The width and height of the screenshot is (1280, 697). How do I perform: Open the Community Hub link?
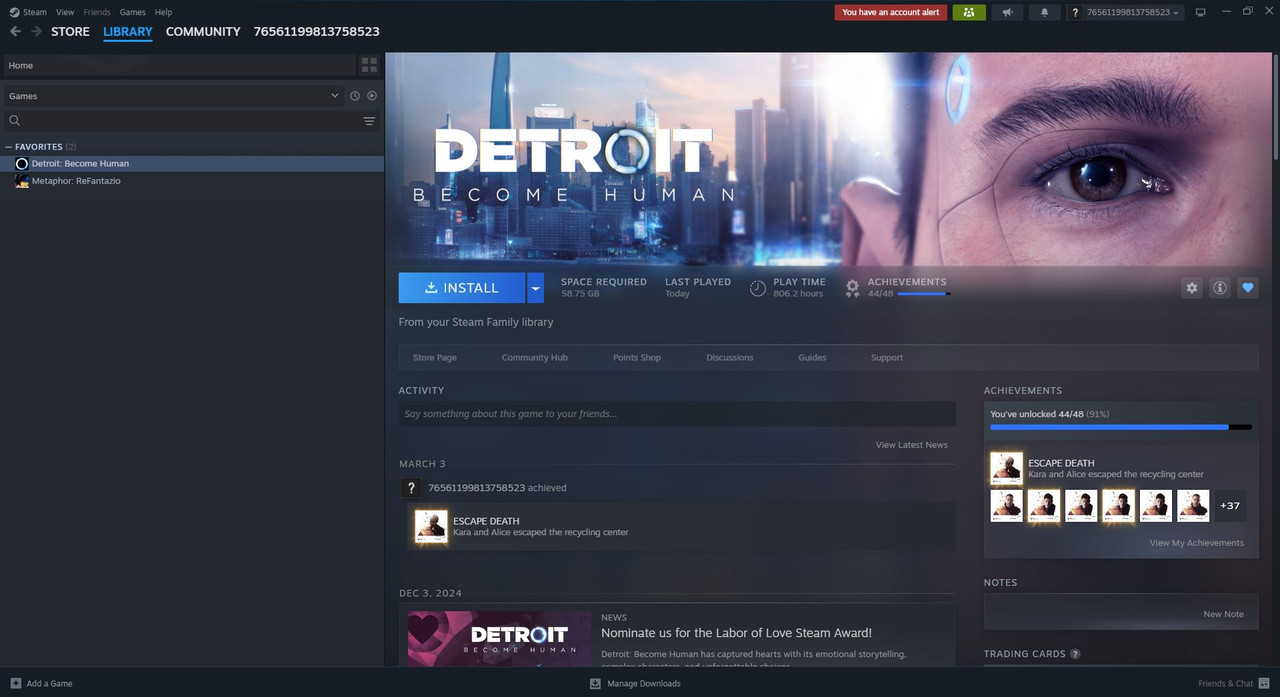tap(534, 358)
